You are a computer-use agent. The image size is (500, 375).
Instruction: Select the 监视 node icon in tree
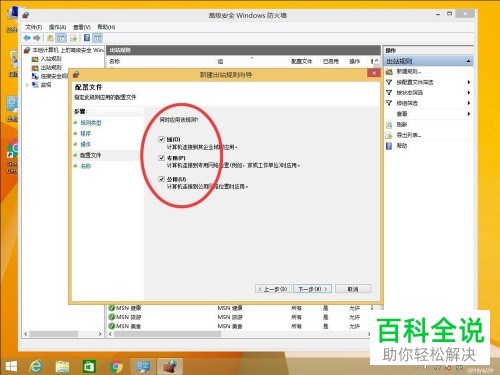tap(35, 85)
